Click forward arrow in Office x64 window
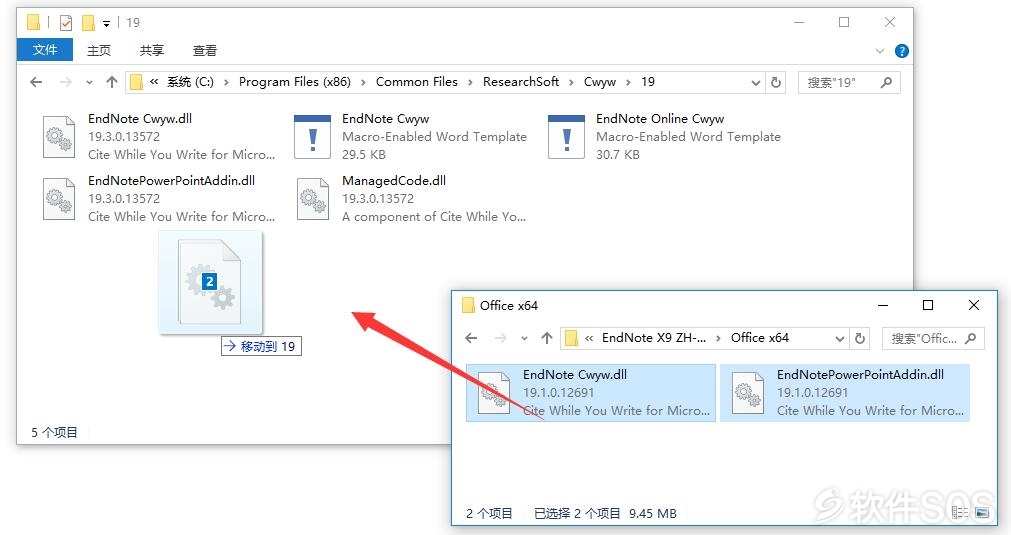 pyautogui.click(x=501, y=338)
